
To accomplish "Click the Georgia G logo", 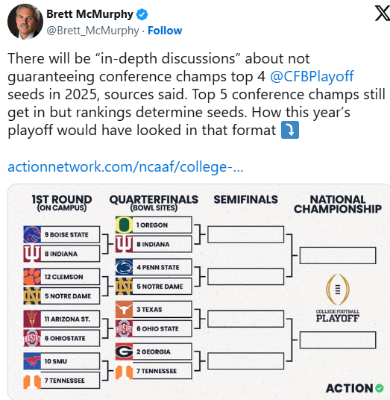I will point(124,352).
